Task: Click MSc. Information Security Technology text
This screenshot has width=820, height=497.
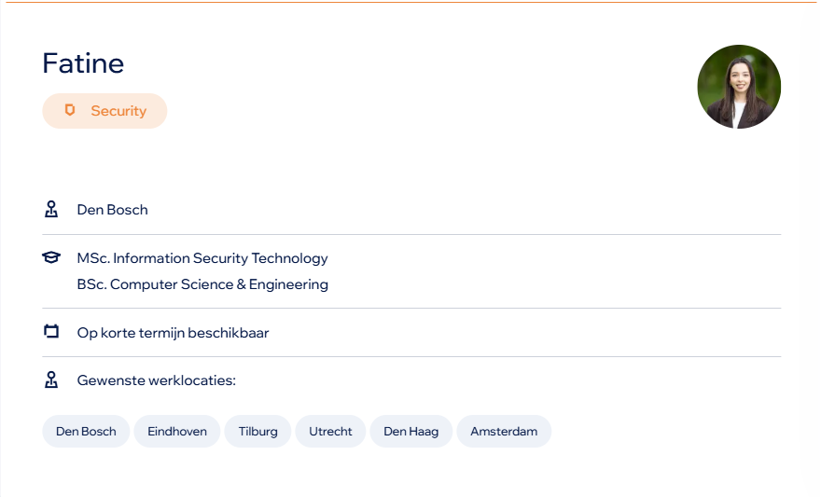Action: [202, 258]
